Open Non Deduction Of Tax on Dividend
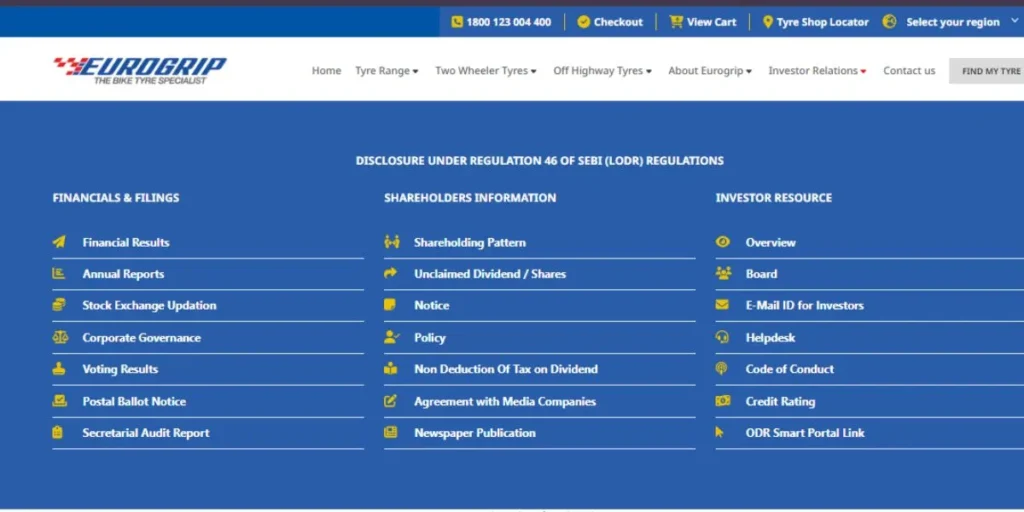Viewport: 1024px width, 512px height. pyautogui.click(x=505, y=369)
